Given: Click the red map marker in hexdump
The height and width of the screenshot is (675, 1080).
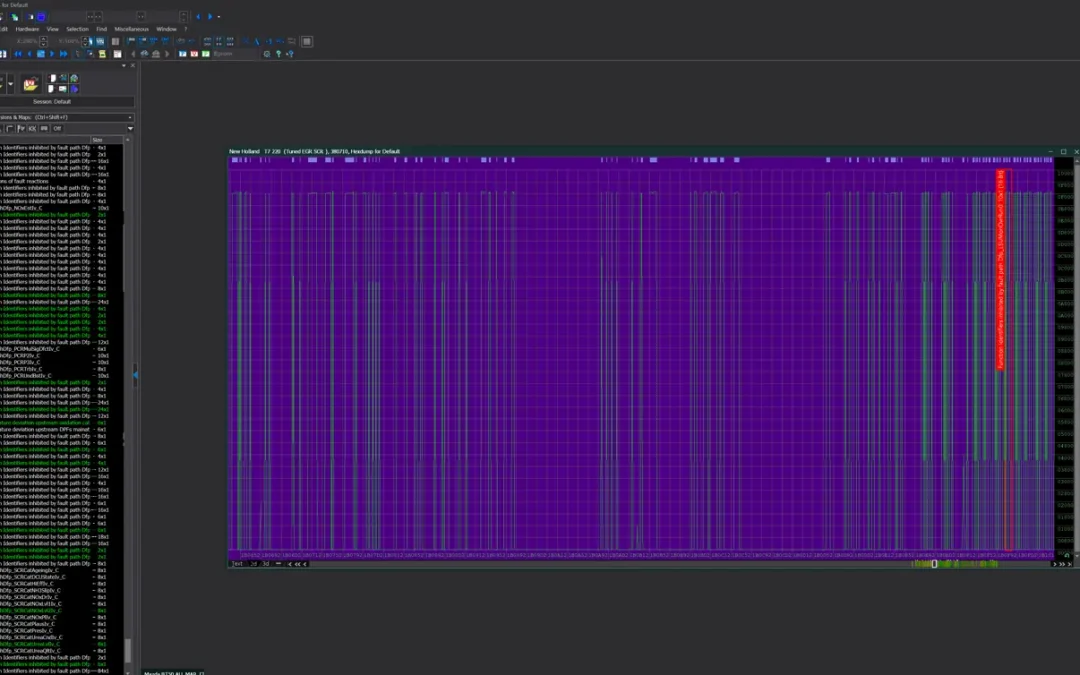Looking at the screenshot, I should [x=1001, y=270].
